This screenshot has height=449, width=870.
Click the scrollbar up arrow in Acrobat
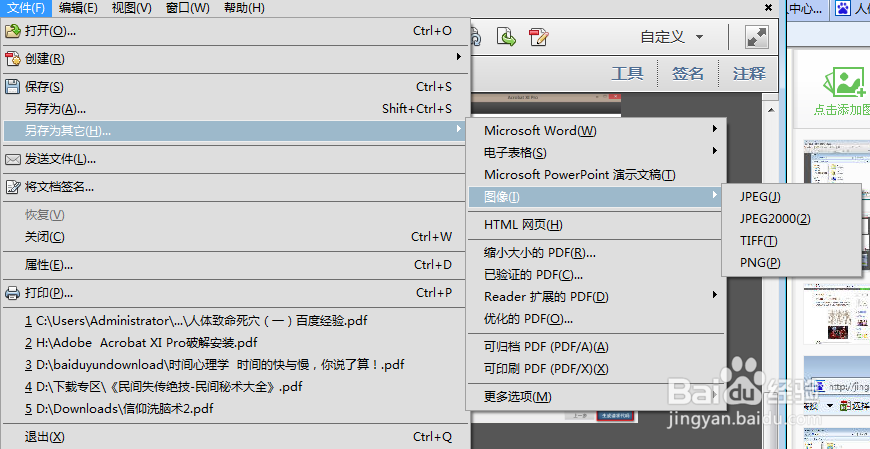click(x=771, y=110)
